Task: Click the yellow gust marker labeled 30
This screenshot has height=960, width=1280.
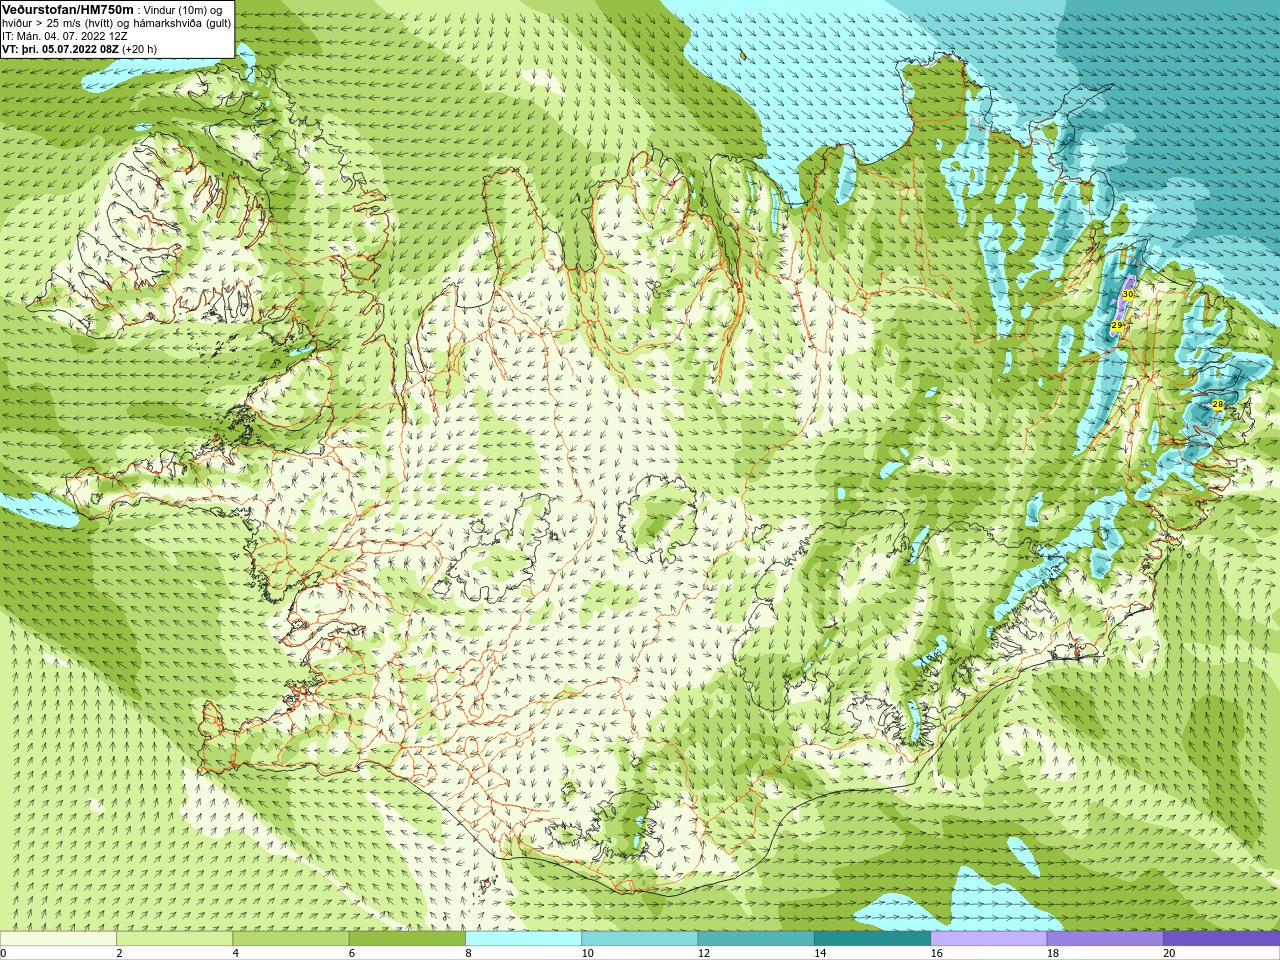Action: pos(1127,294)
